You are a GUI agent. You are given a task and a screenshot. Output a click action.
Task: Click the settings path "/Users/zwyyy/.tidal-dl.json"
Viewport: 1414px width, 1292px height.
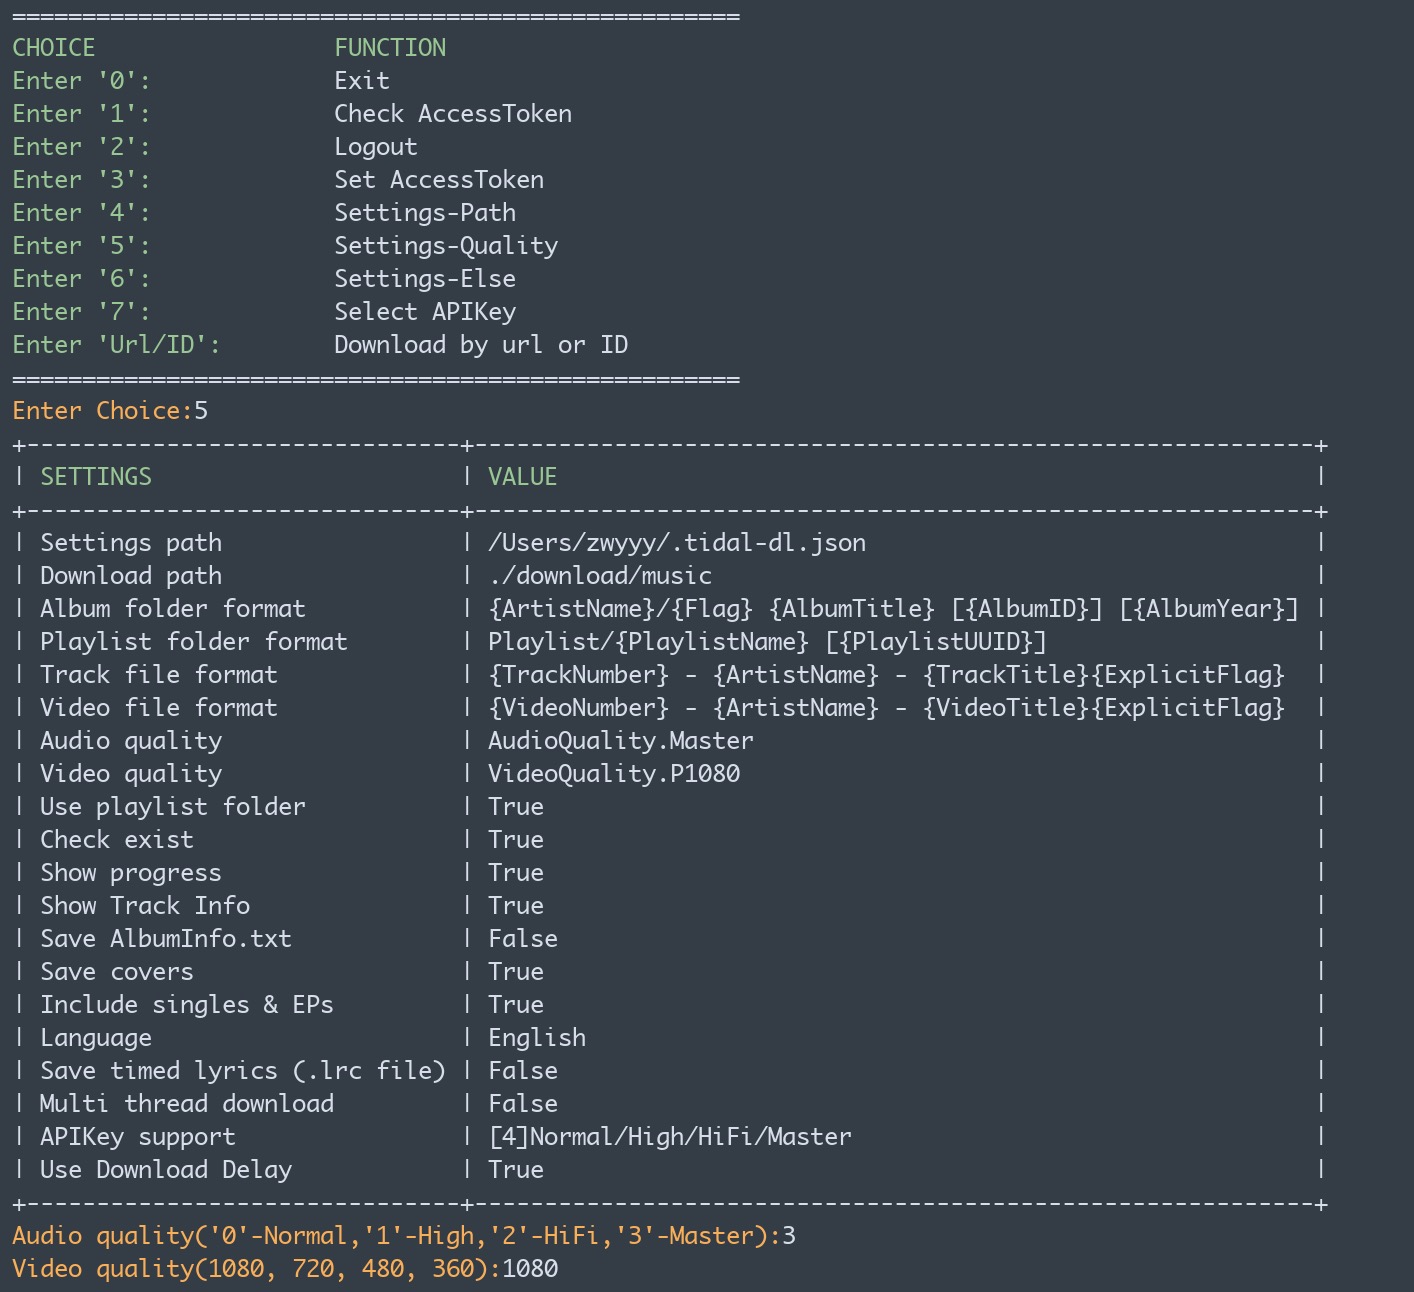pos(677,543)
